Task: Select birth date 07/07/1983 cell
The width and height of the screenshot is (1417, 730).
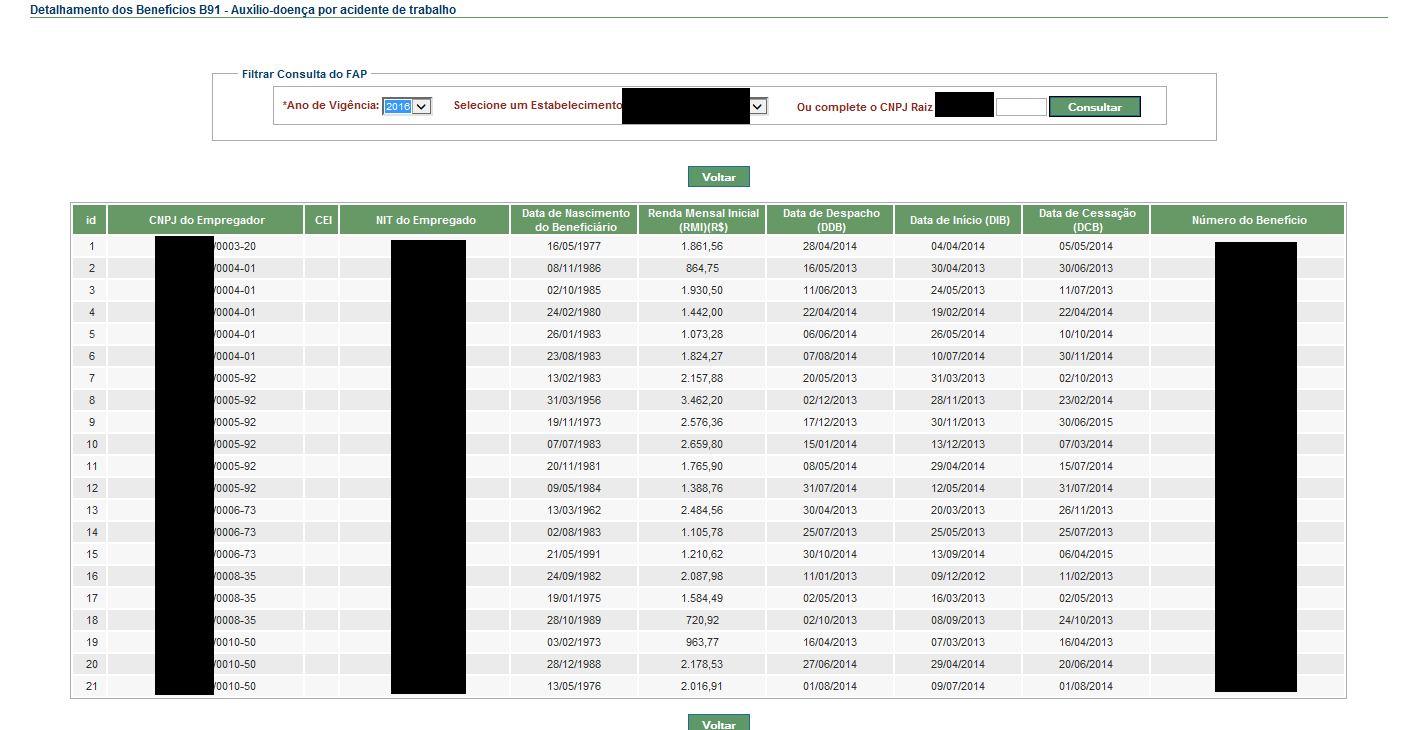Action: tap(574, 444)
